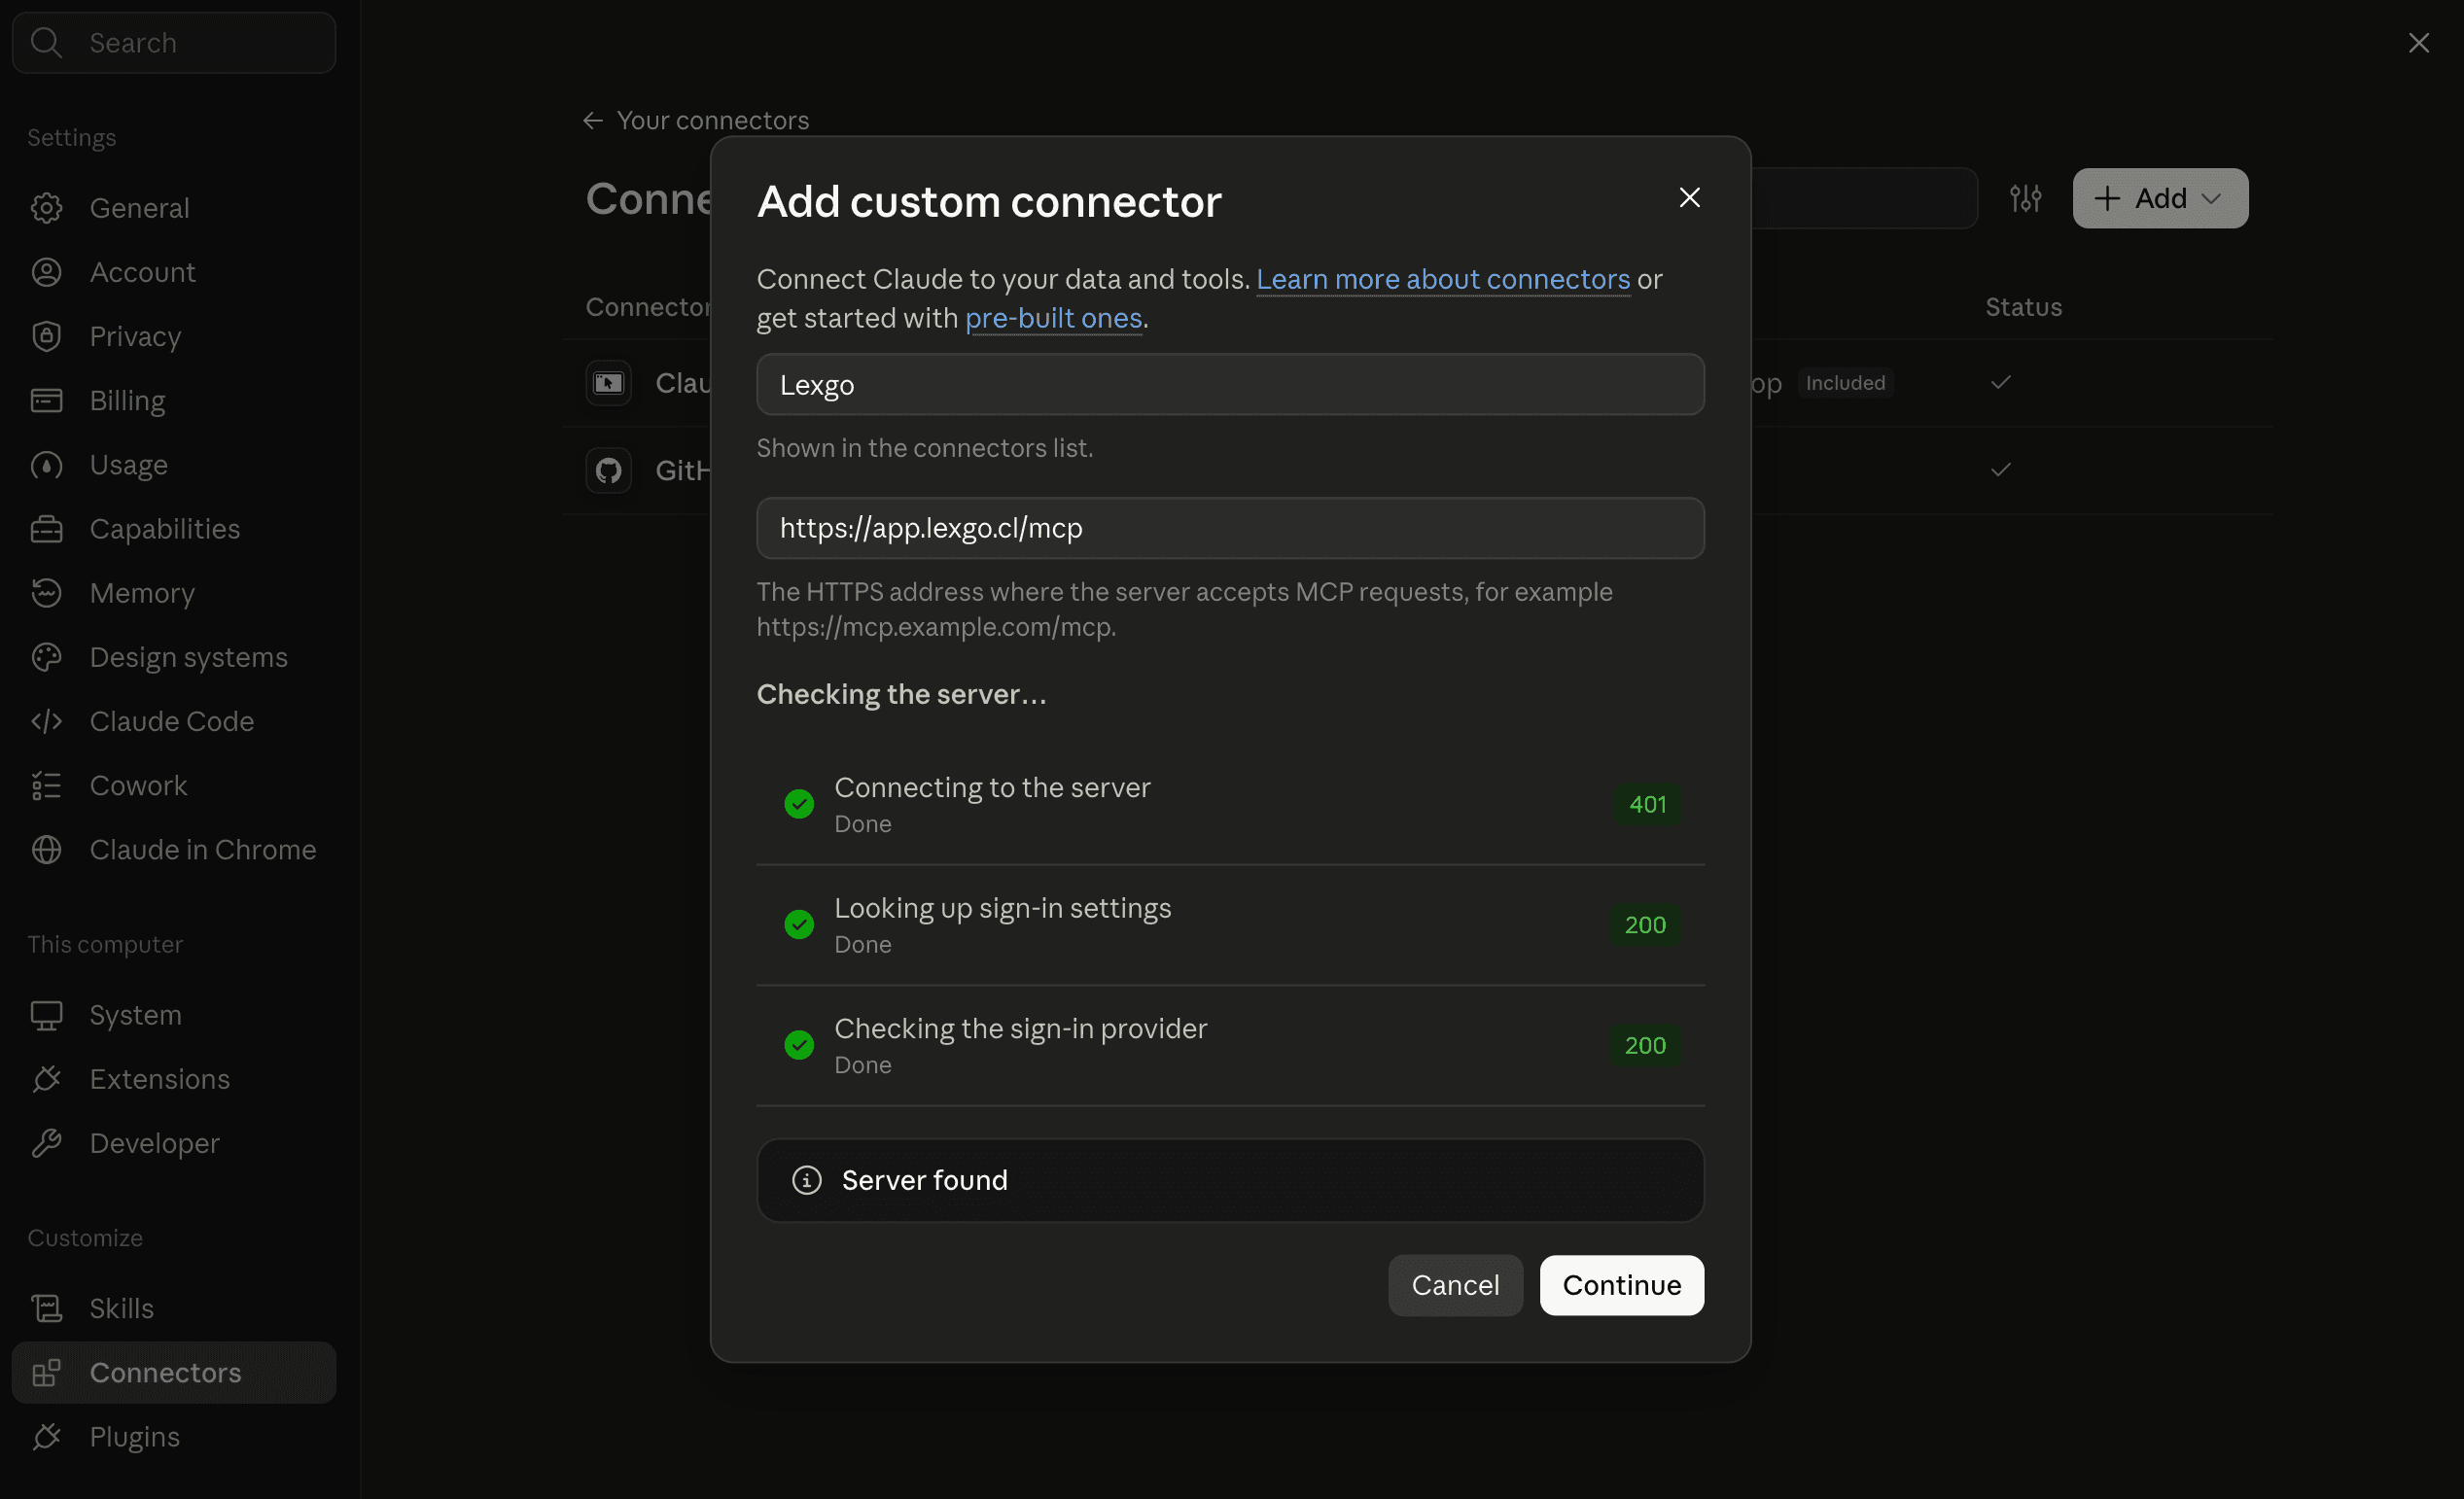Click the Capabilities briefcase icon
Viewport: 2464px width, 1499px height.
click(46, 529)
